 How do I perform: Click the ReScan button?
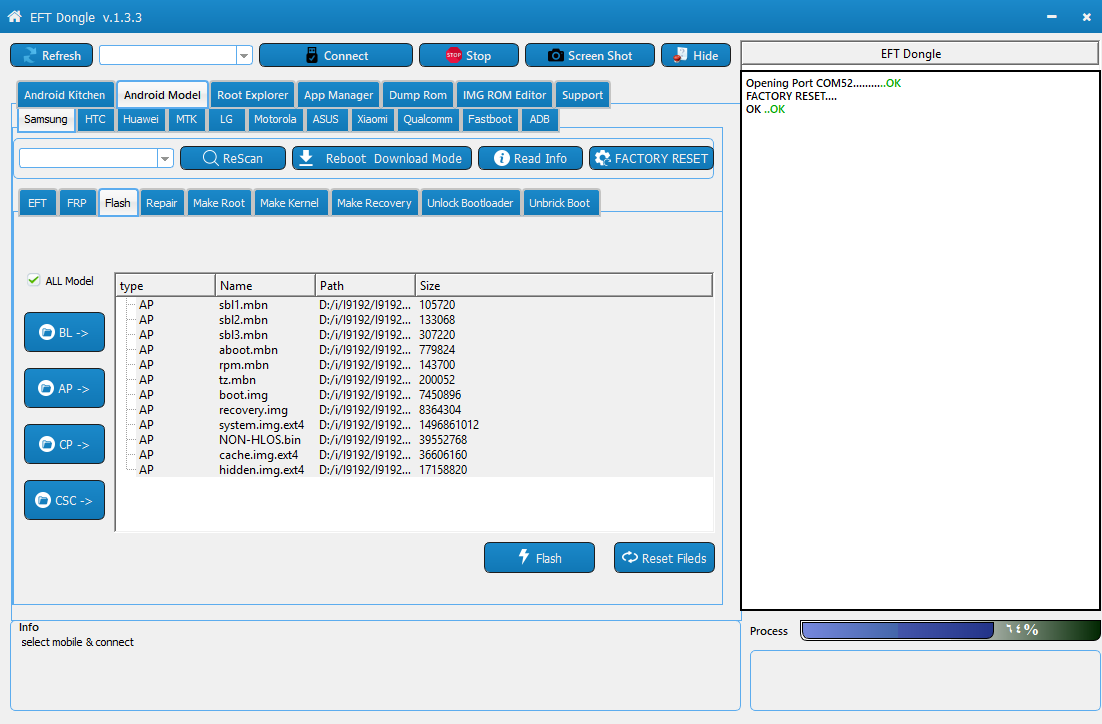coord(233,158)
